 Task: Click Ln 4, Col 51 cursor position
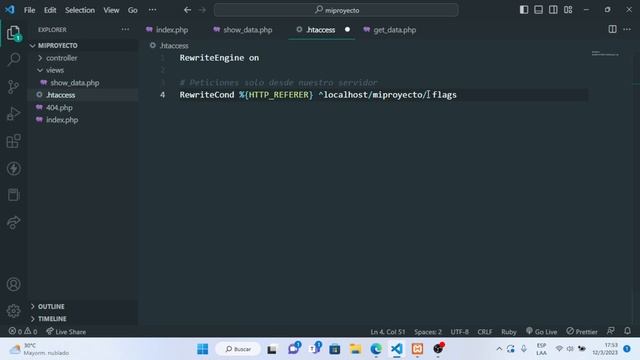point(388,332)
